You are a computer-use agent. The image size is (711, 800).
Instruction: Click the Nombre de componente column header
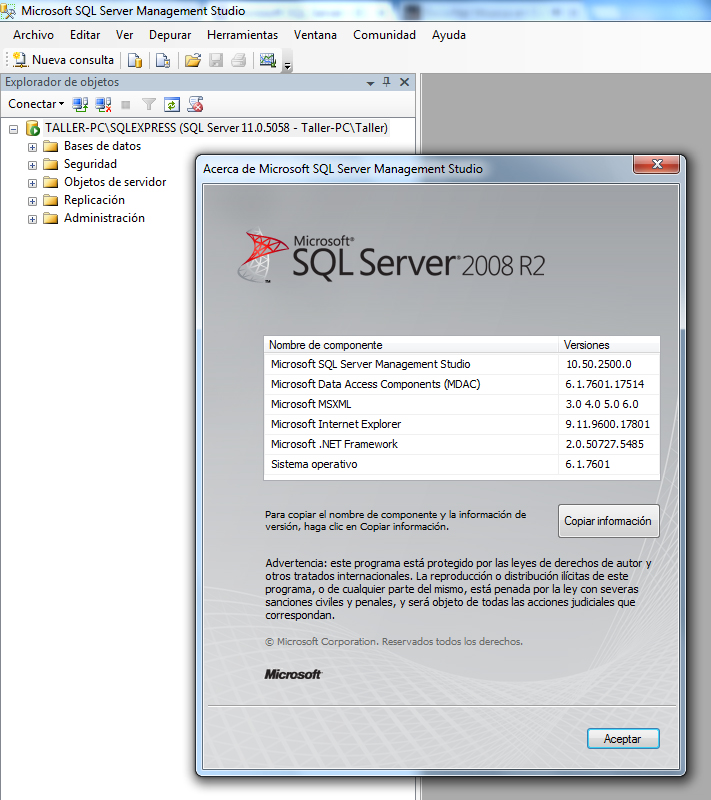(x=411, y=345)
